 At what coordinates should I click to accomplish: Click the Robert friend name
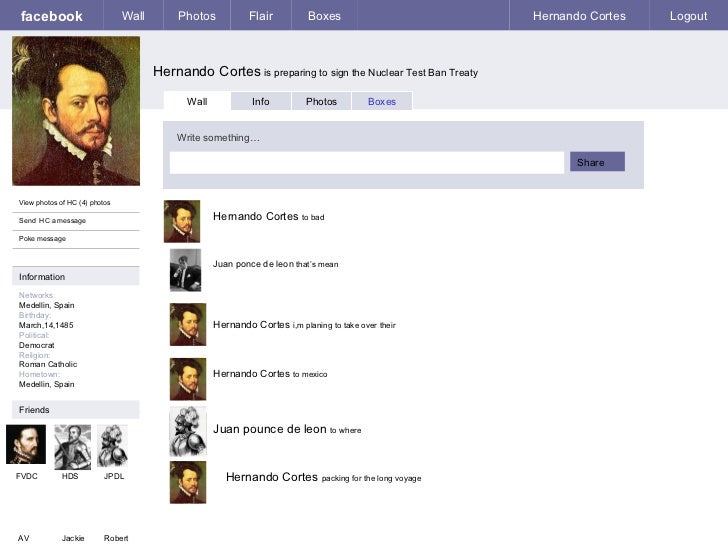tap(116, 538)
